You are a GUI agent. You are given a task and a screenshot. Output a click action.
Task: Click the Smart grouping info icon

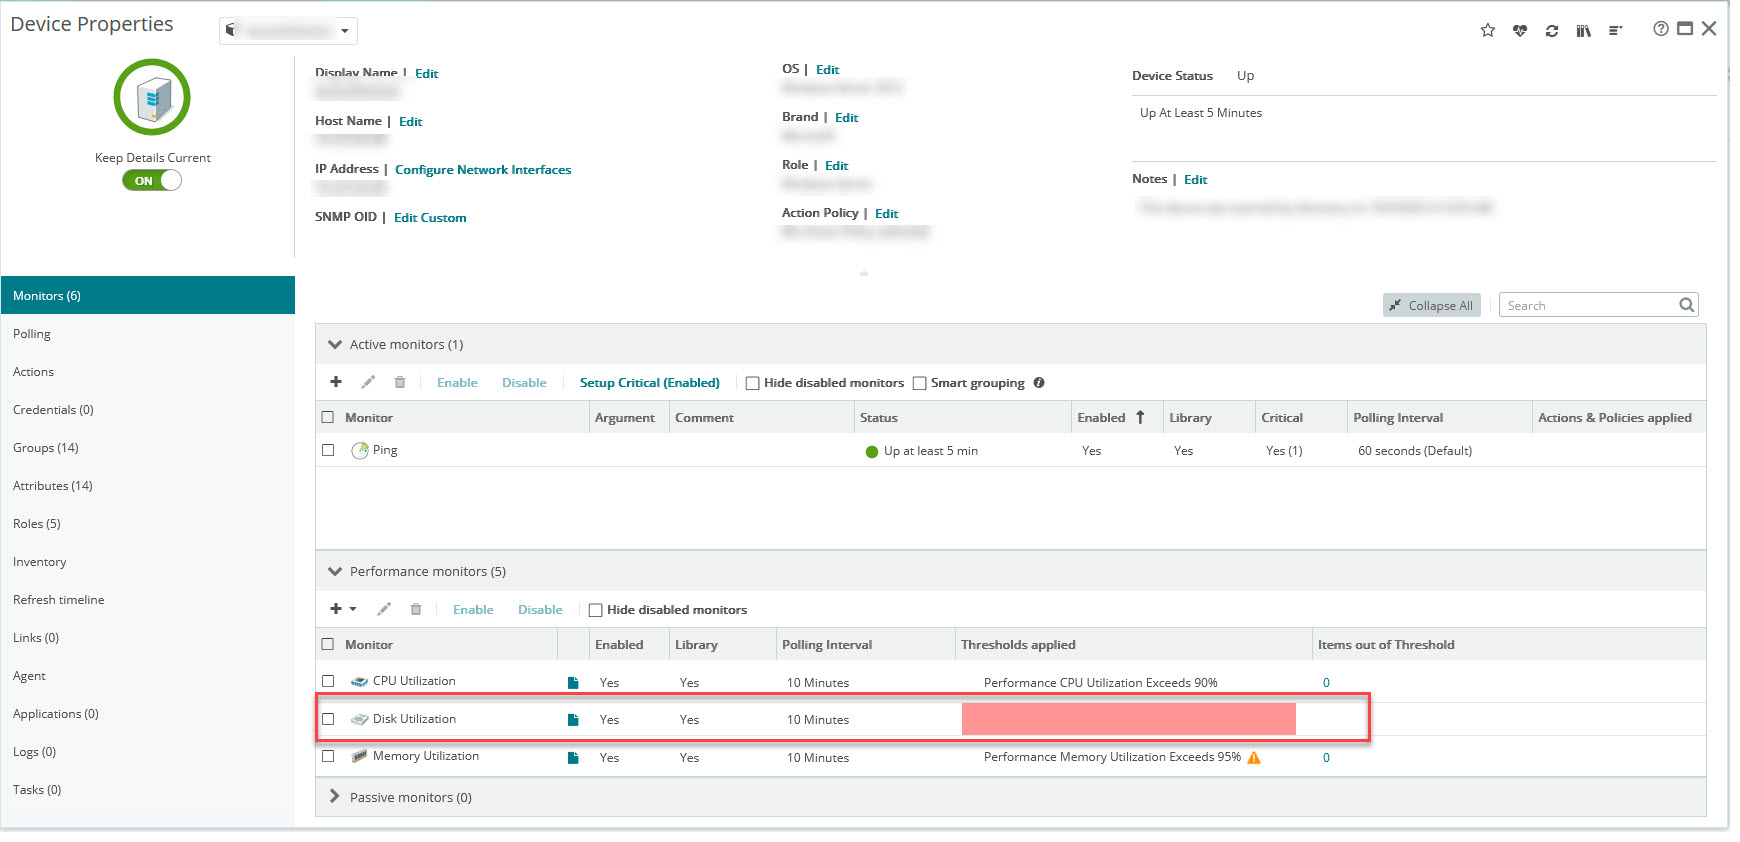(1039, 383)
